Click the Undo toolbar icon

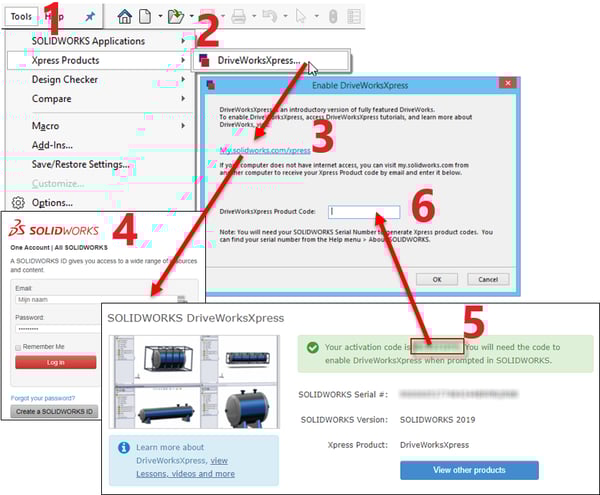(269, 16)
